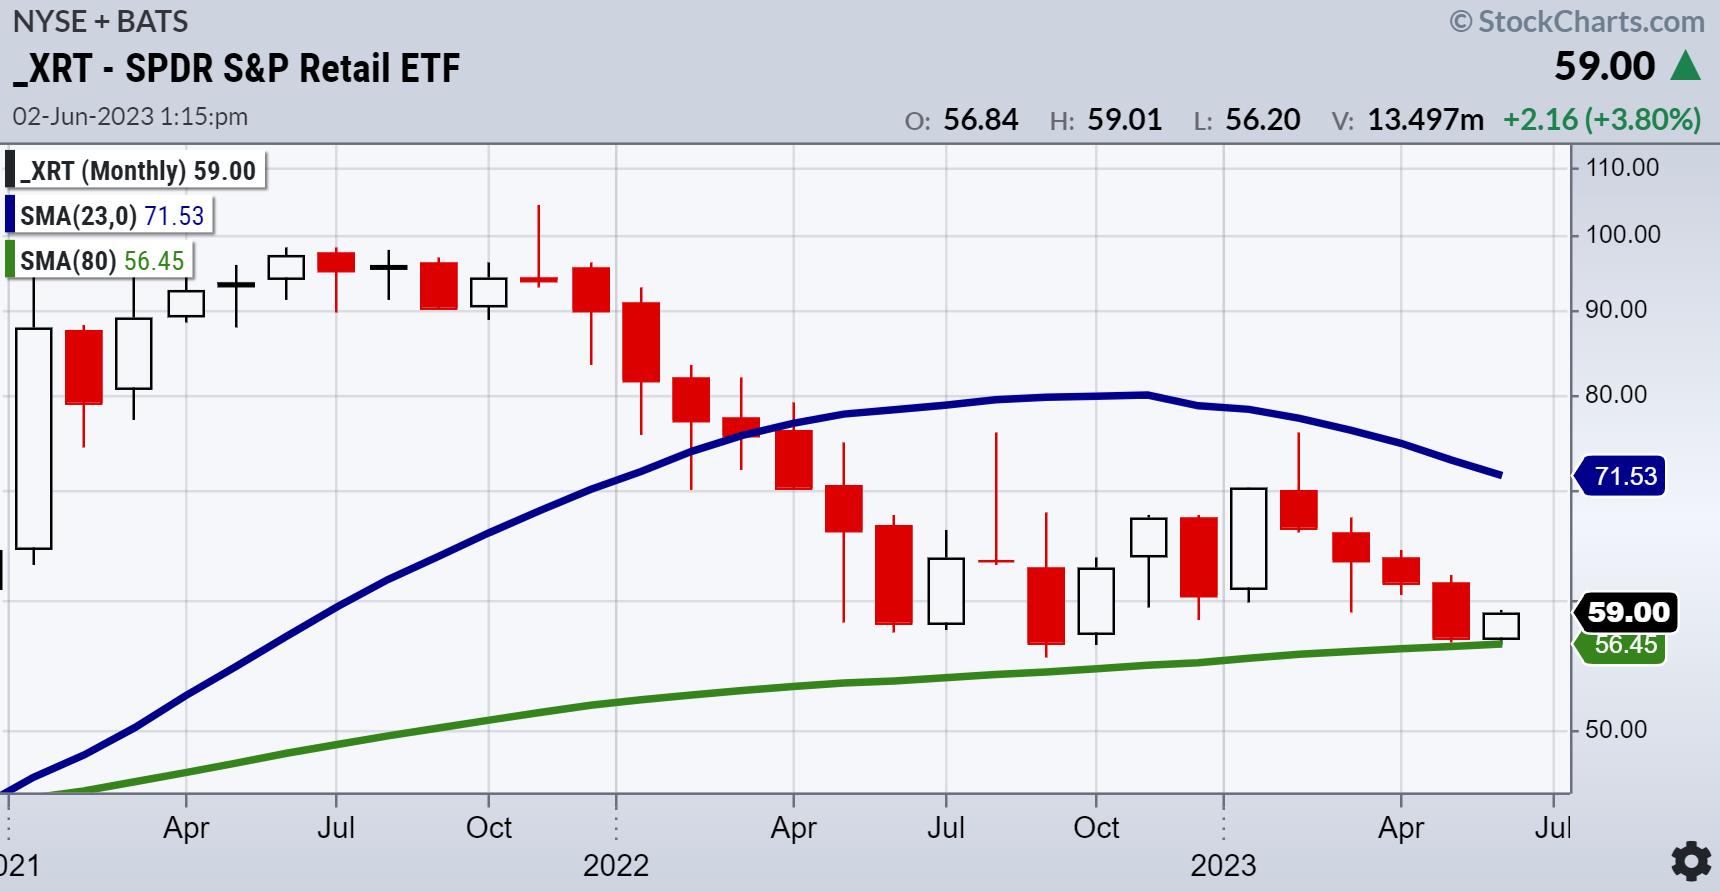Open chart settings via the gear icon

[1690, 862]
